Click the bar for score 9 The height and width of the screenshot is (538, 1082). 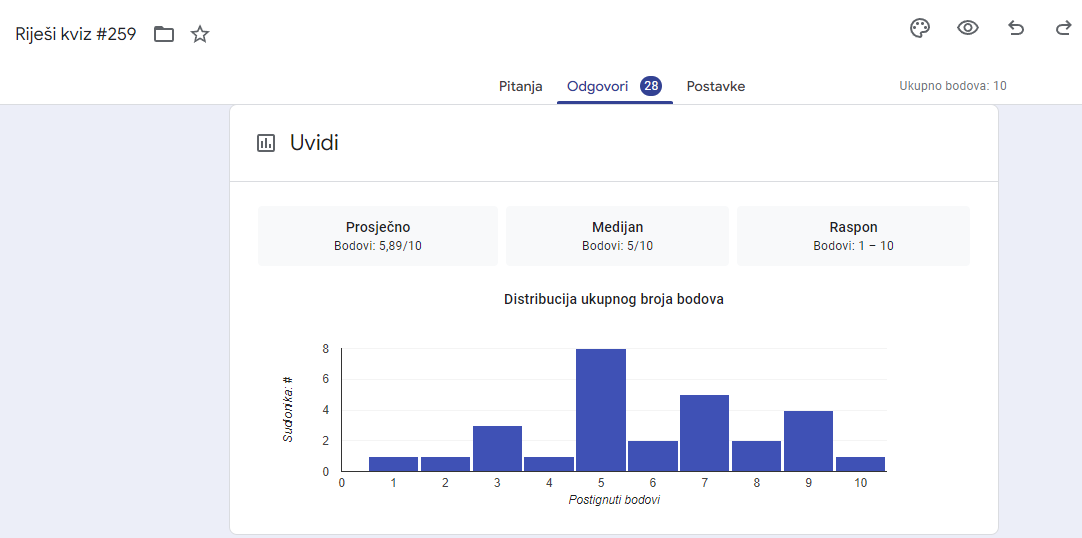click(x=808, y=441)
